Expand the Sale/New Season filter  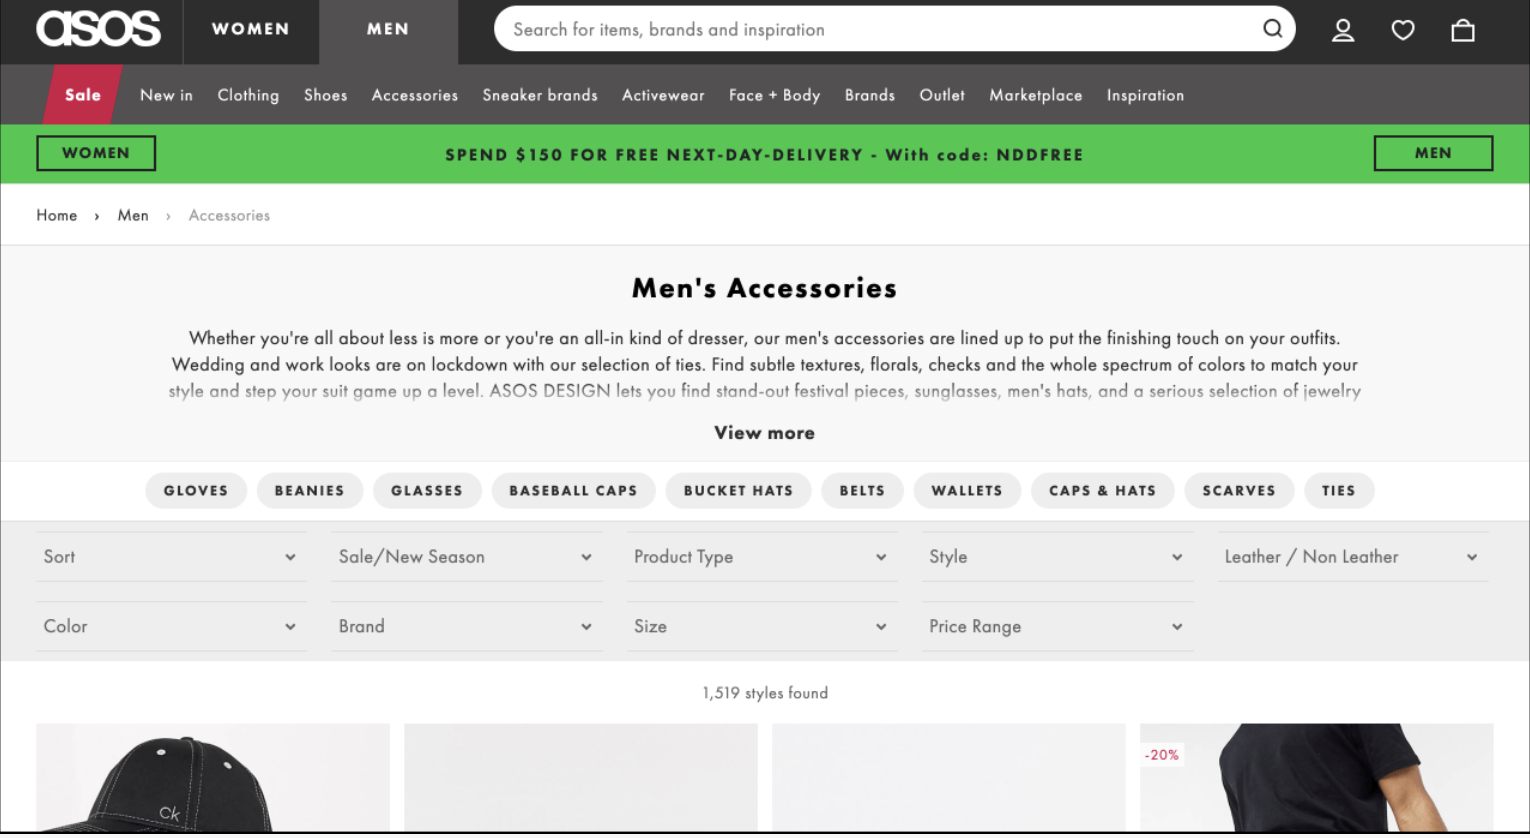point(466,557)
